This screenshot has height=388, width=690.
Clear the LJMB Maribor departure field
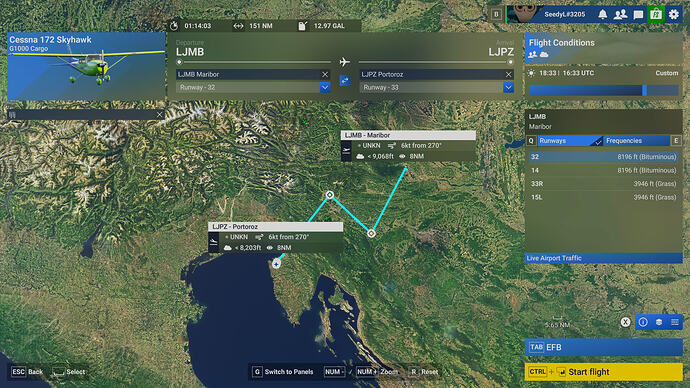click(325, 74)
